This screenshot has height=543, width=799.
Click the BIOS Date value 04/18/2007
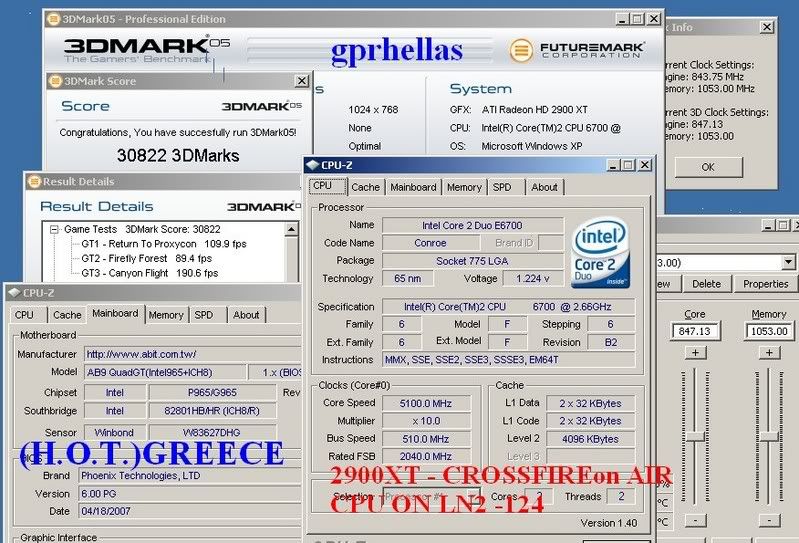pyautogui.click(x=190, y=511)
